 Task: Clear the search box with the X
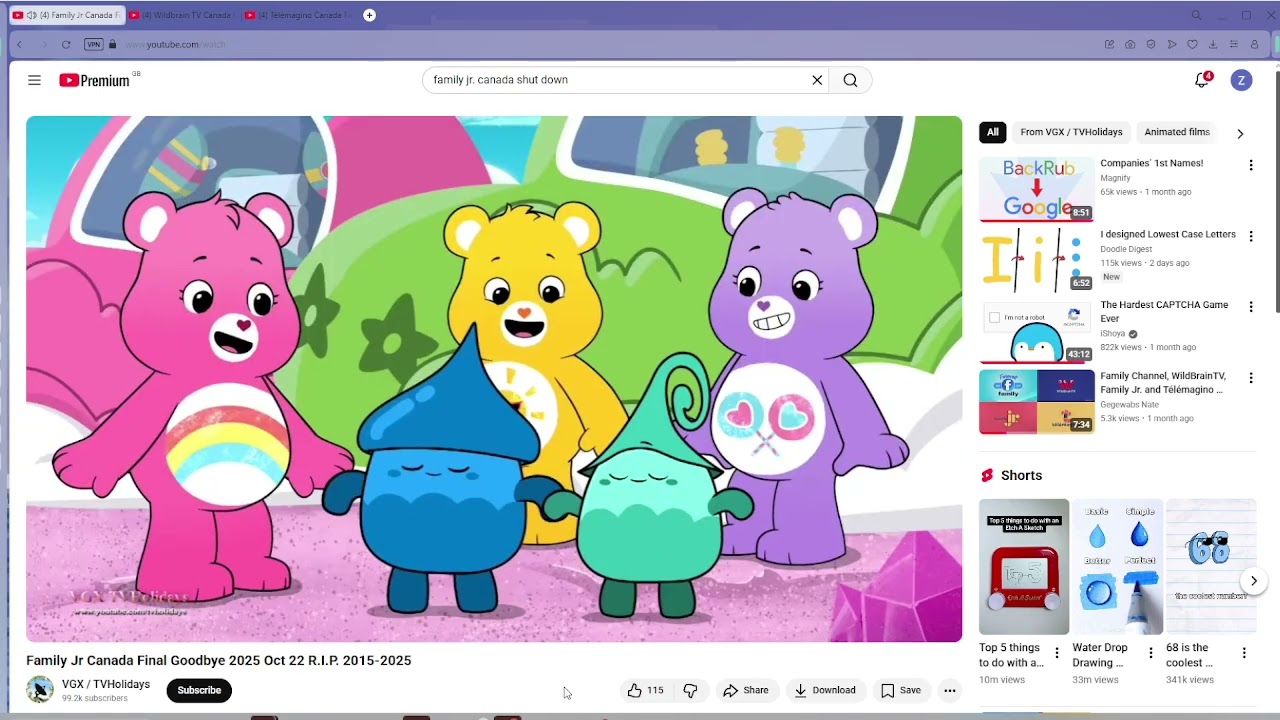pyautogui.click(x=817, y=80)
